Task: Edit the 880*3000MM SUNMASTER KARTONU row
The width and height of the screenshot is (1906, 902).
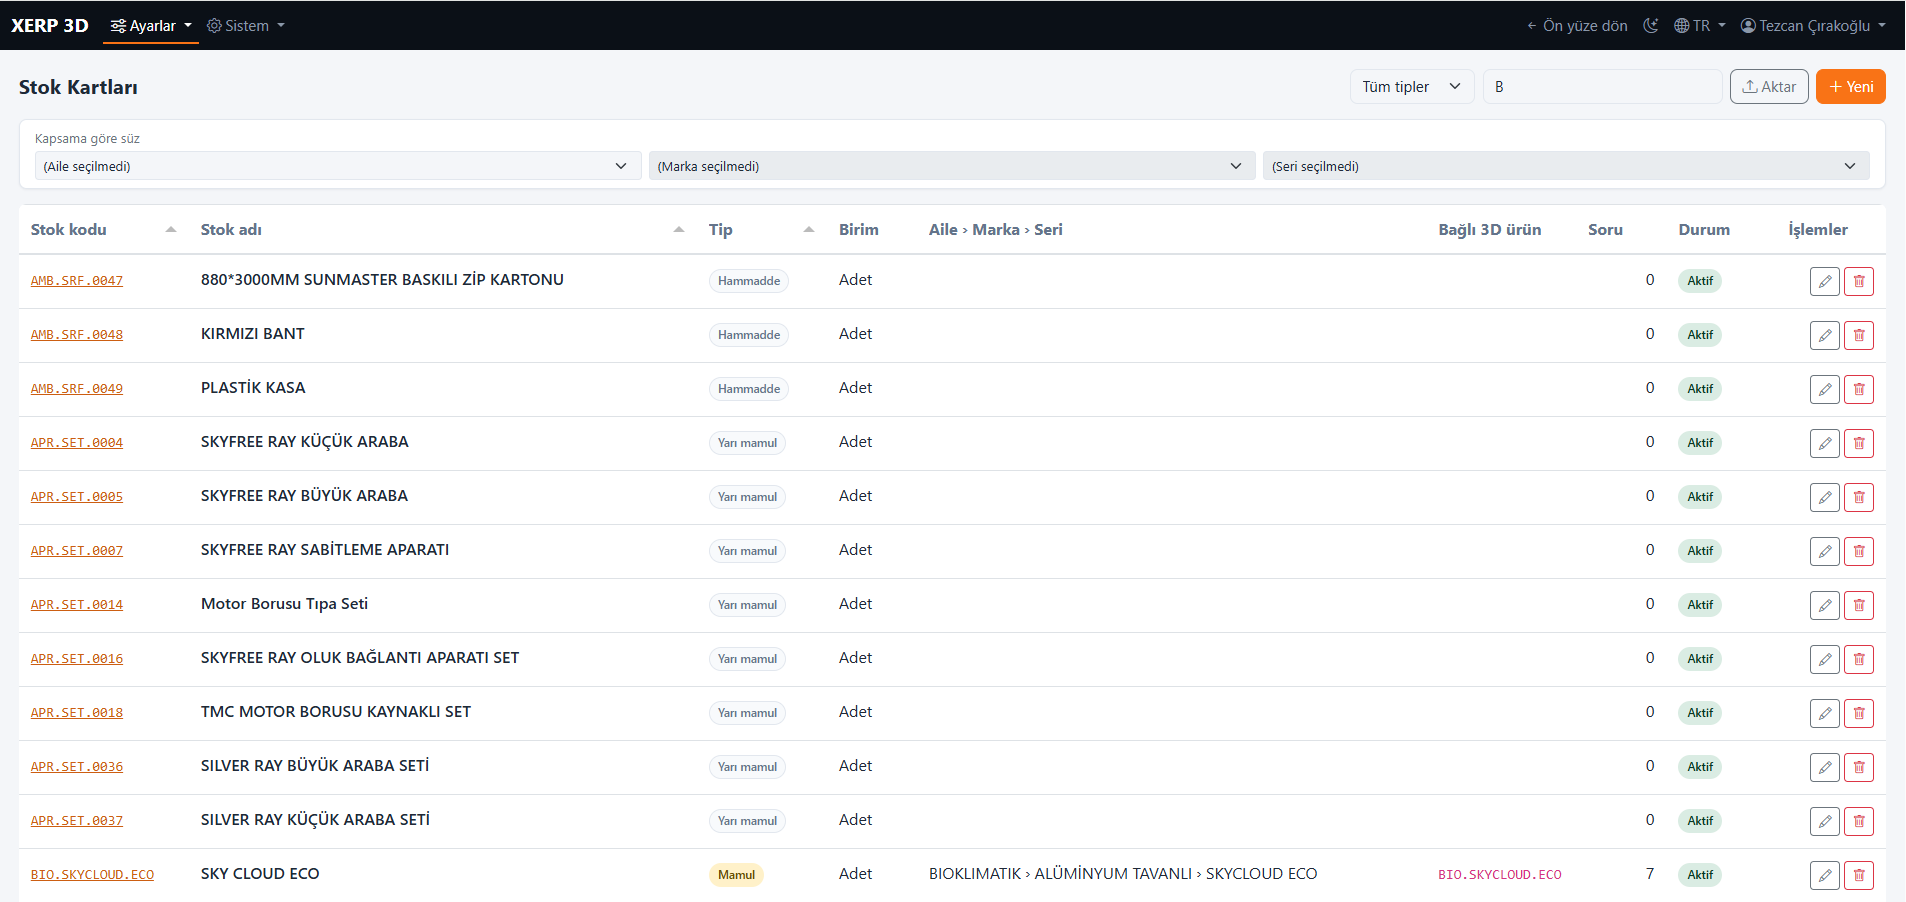Action: coord(1825,281)
